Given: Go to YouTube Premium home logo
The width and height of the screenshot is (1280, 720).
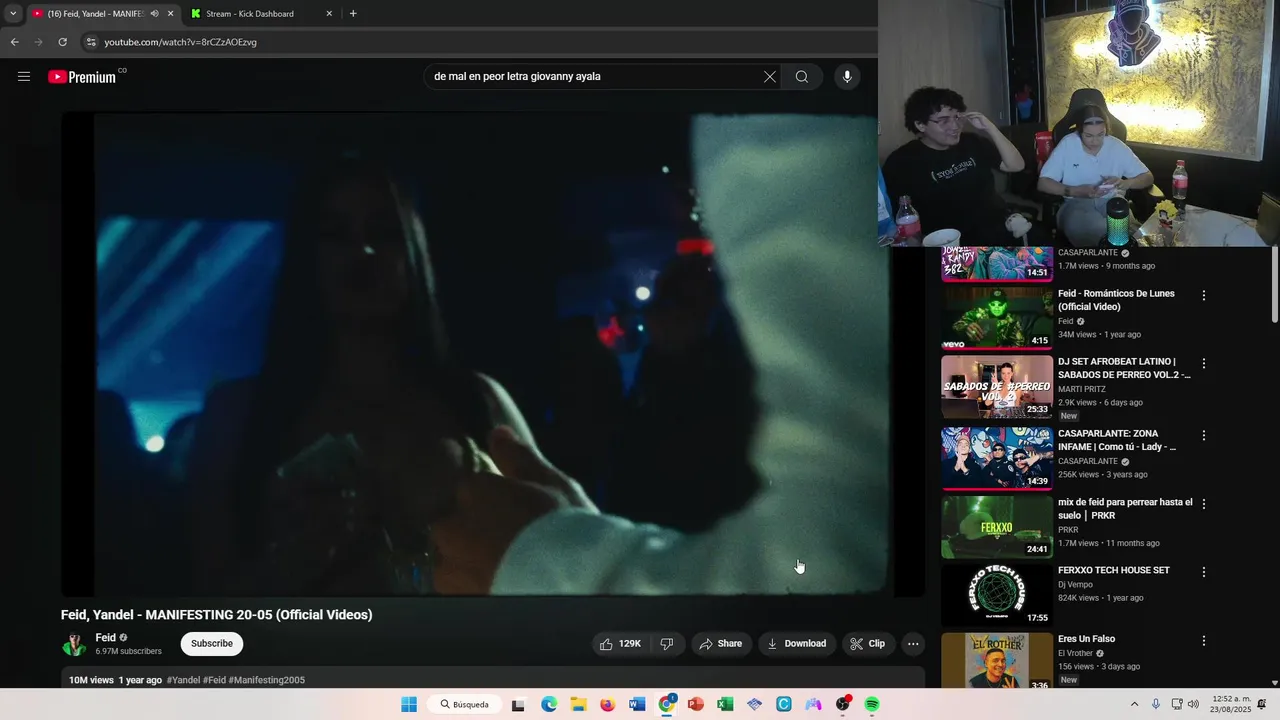Looking at the screenshot, I should [x=82, y=77].
